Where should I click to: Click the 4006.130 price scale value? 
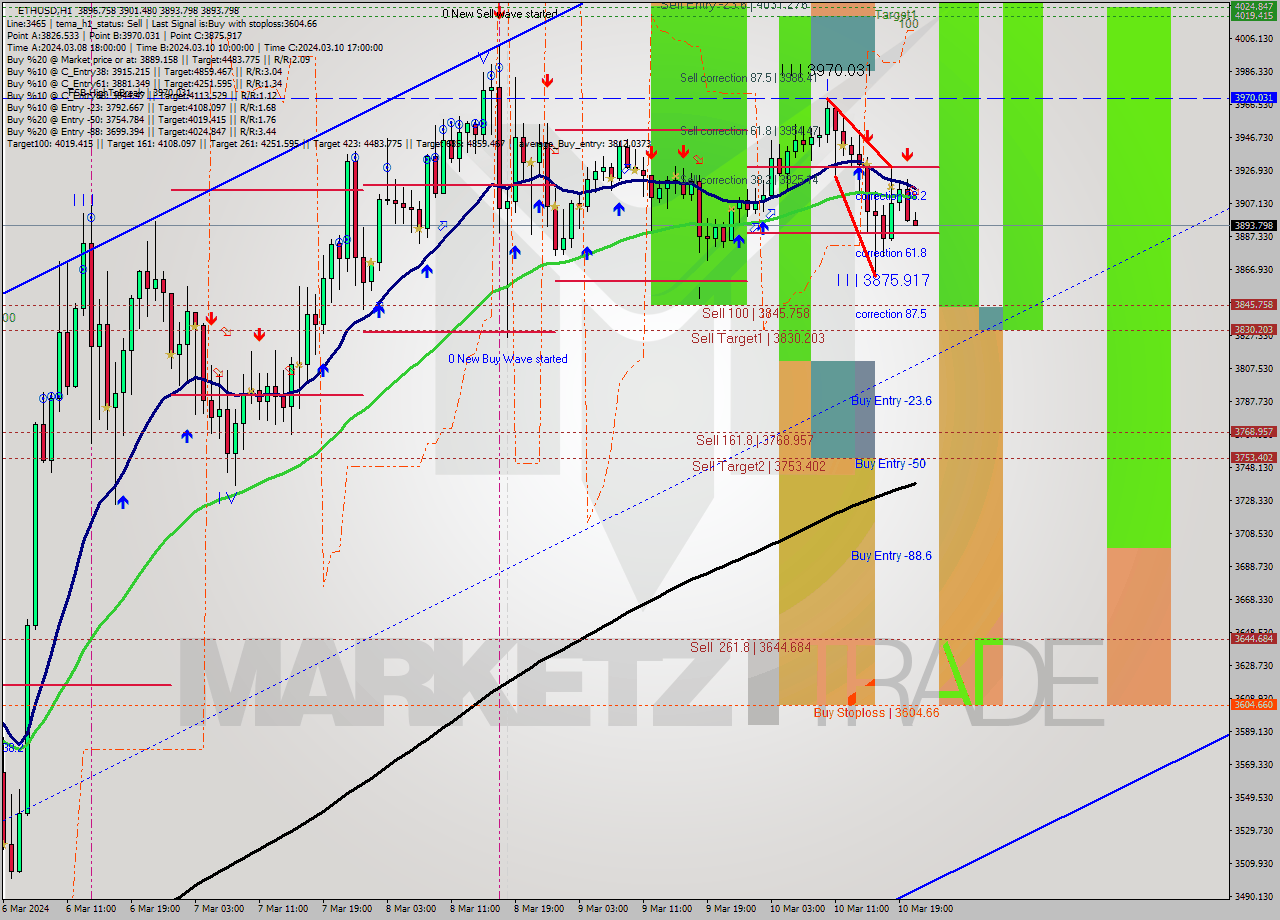pyautogui.click(x=1254, y=38)
